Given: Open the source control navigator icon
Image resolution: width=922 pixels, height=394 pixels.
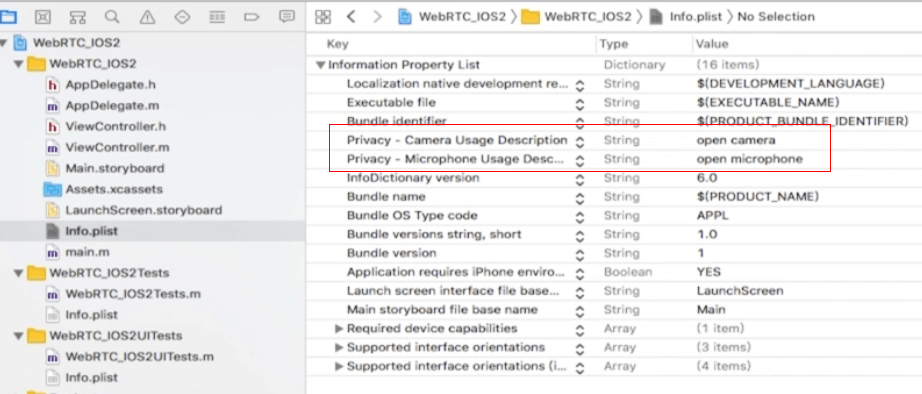Looking at the screenshot, I should point(42,17).
